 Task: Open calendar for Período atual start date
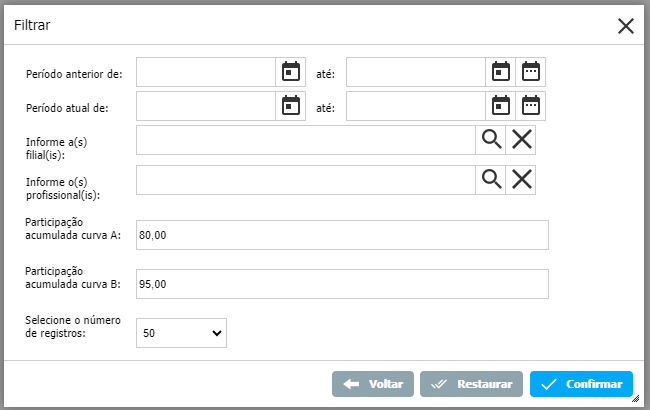pos(290,106)
